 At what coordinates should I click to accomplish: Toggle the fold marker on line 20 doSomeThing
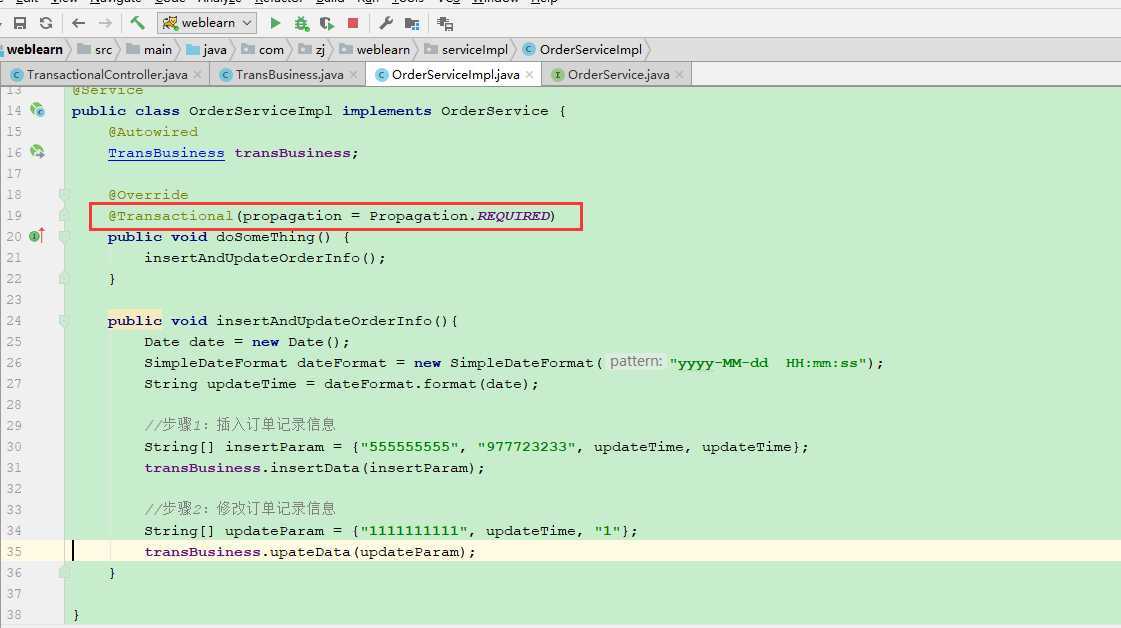pos(64,236)
